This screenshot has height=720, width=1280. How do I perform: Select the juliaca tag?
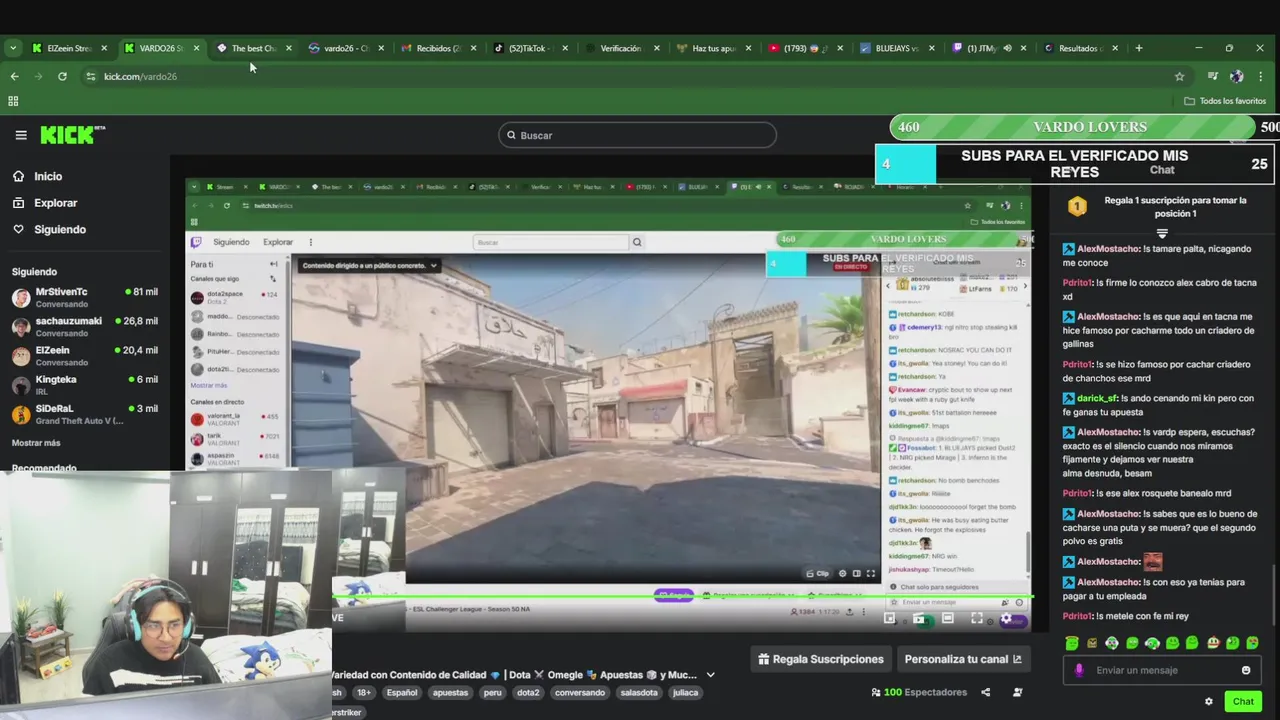[x=685, y=692]
